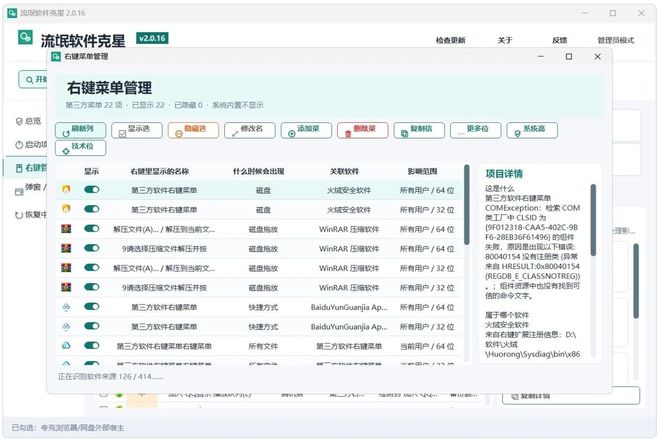Click the 系统高 shield toolbar button
The height and width of the screenshot is (442, 660).
click(x=532, y=130)
